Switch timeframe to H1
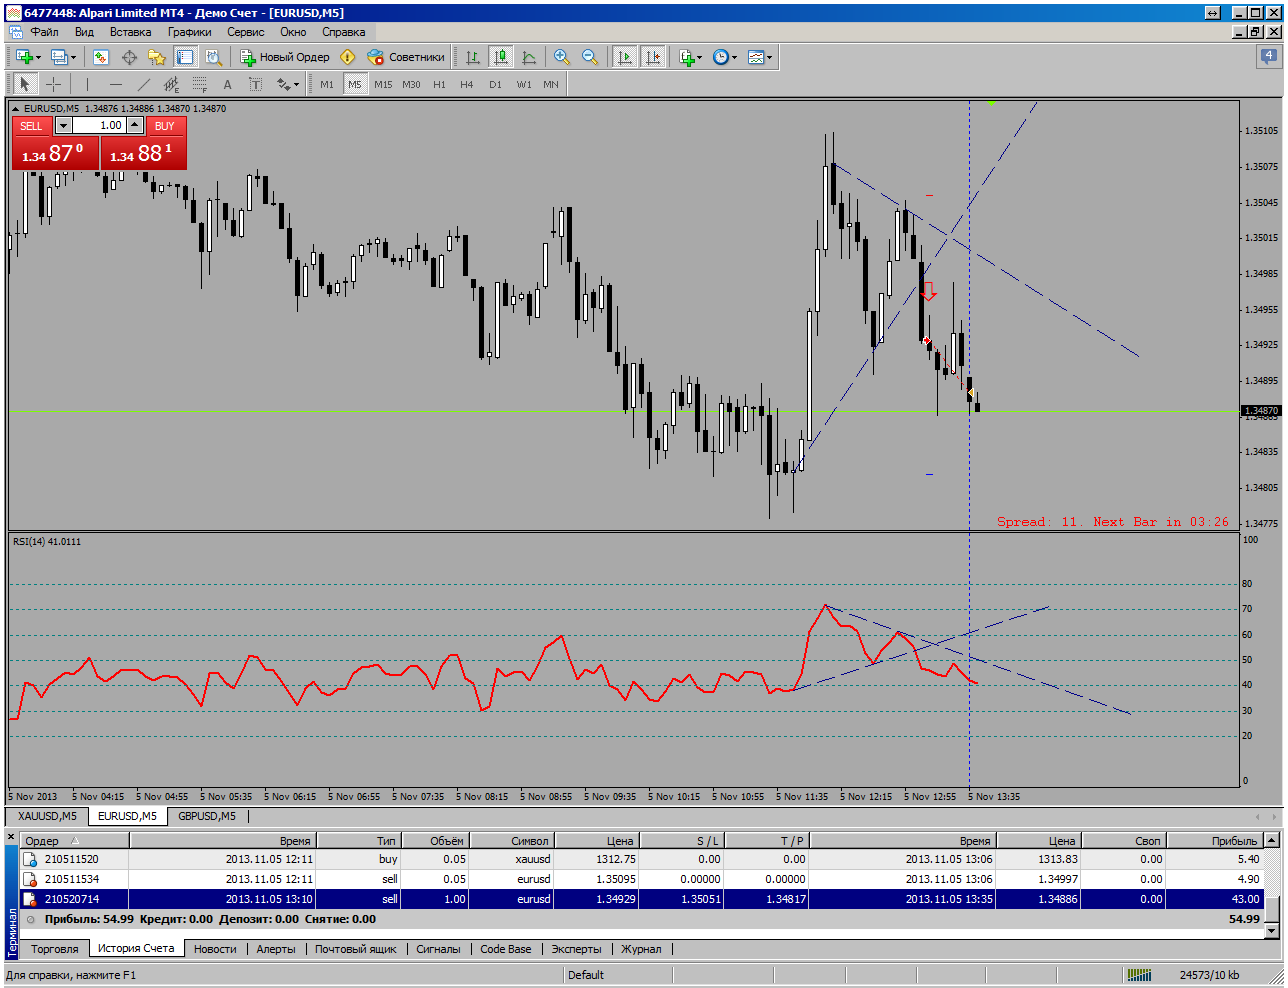1288x988 pixels. click(x=439, y=84)
